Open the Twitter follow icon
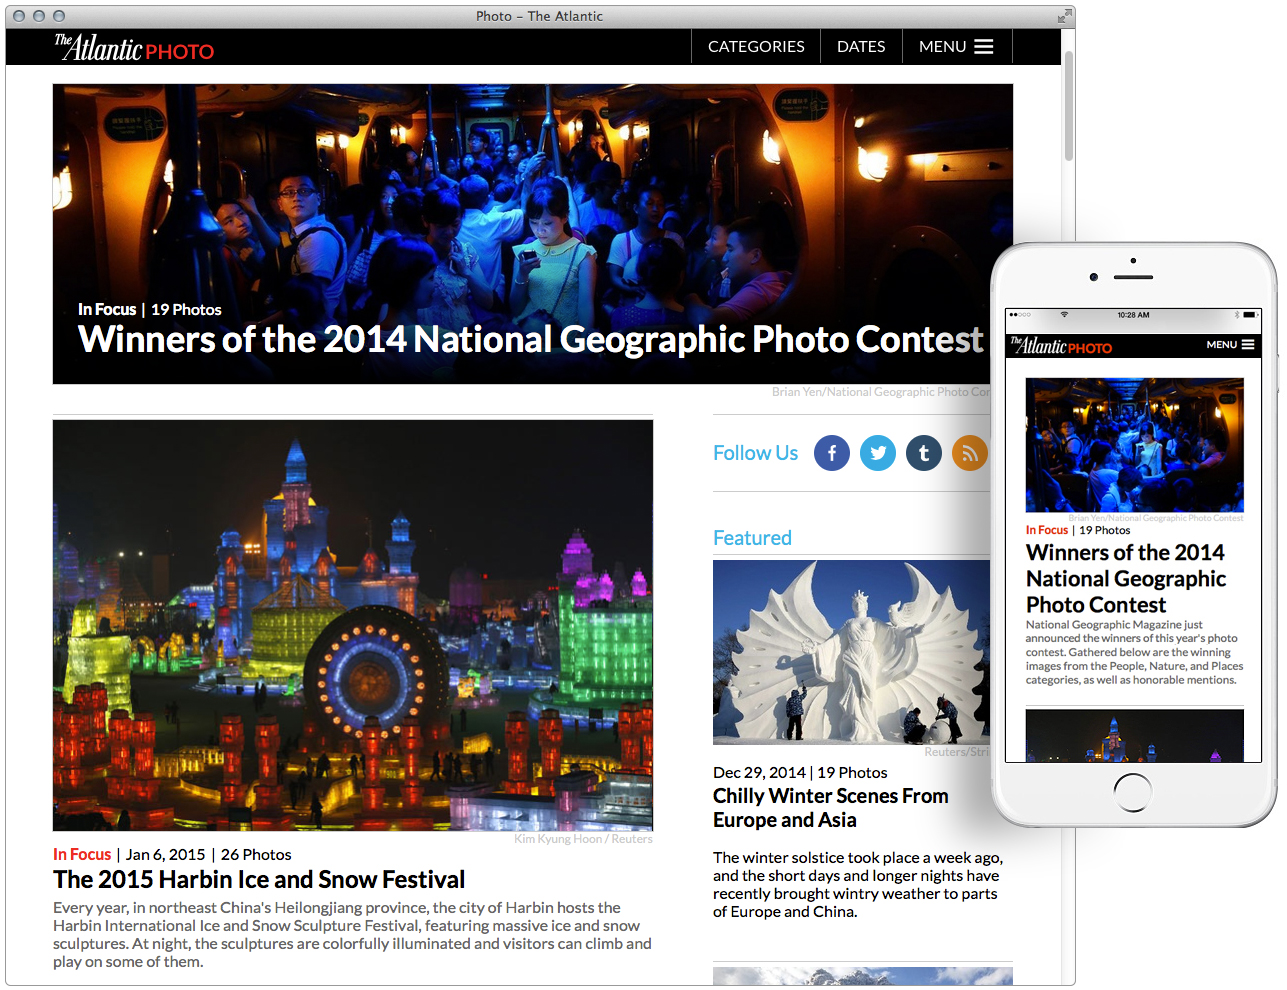This screenshot has width=1287, height=990. pos(877,453)
